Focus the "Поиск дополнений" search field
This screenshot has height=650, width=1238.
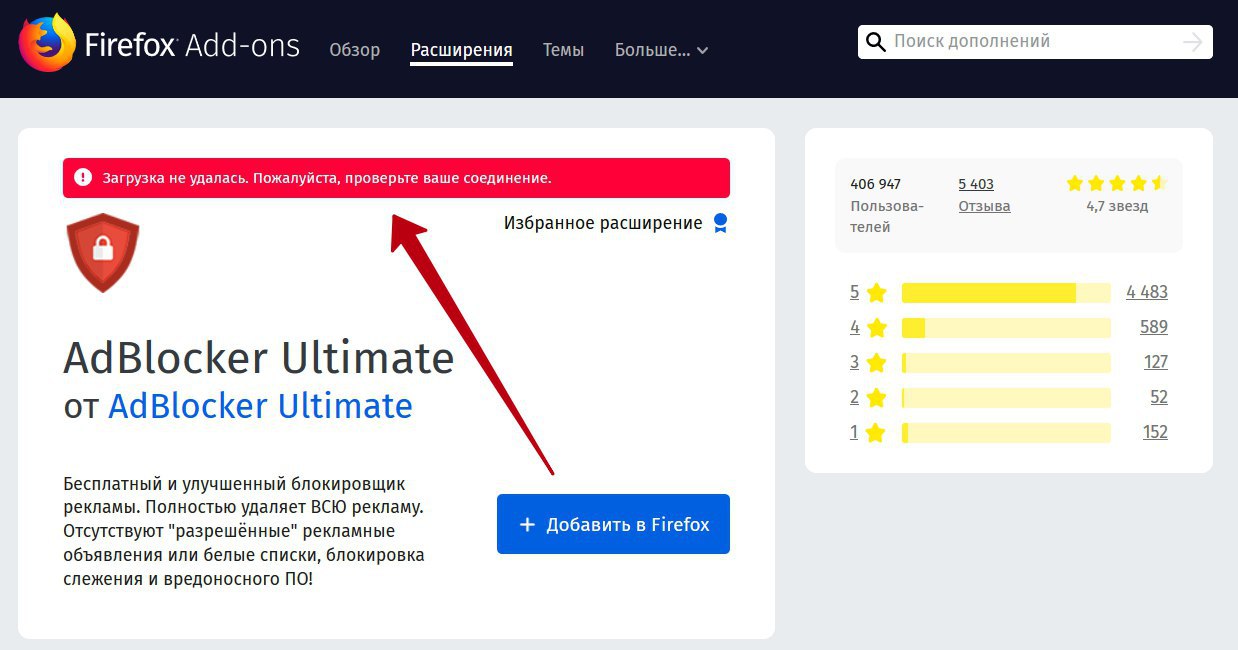coord(1034,42)
